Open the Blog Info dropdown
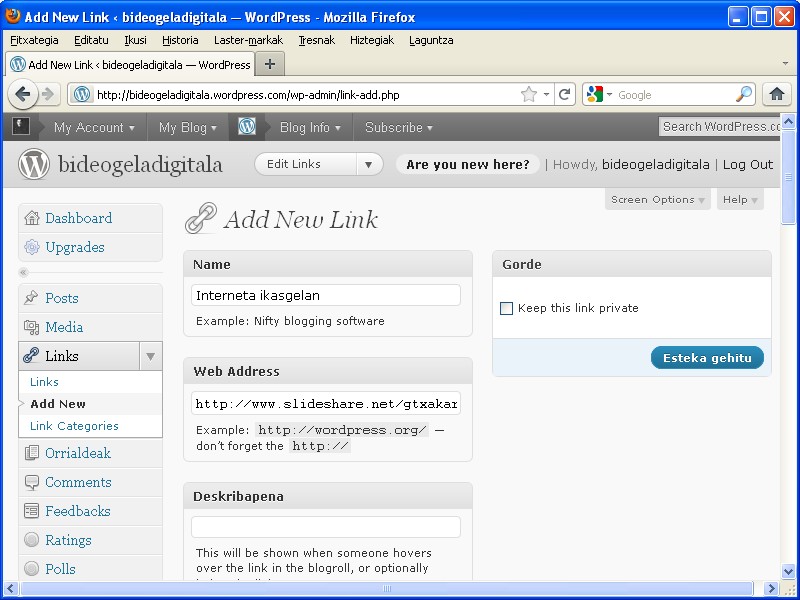This screenshot has height=600, width=800. (x=310, y=127)
